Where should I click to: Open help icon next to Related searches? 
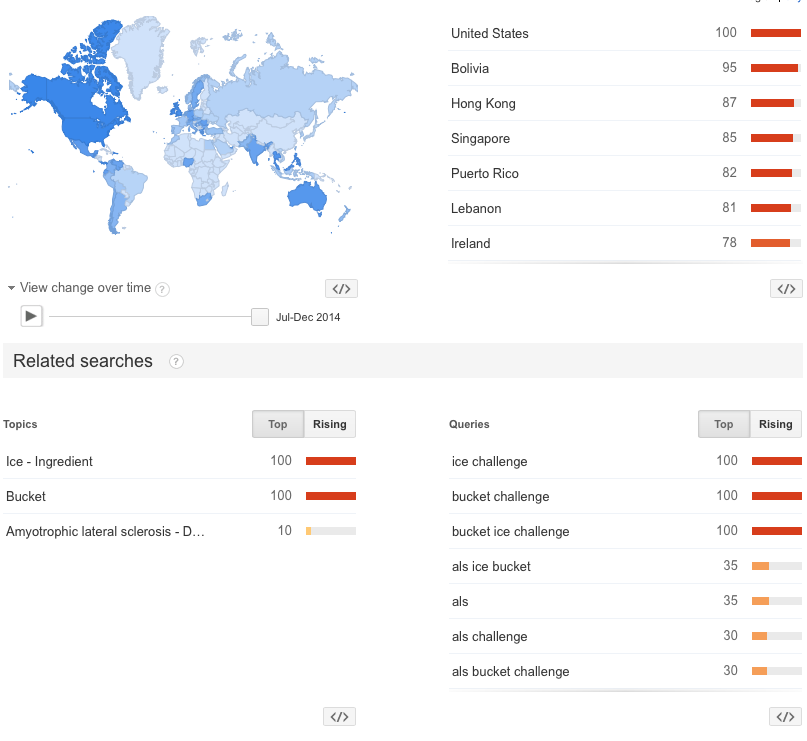176,362
